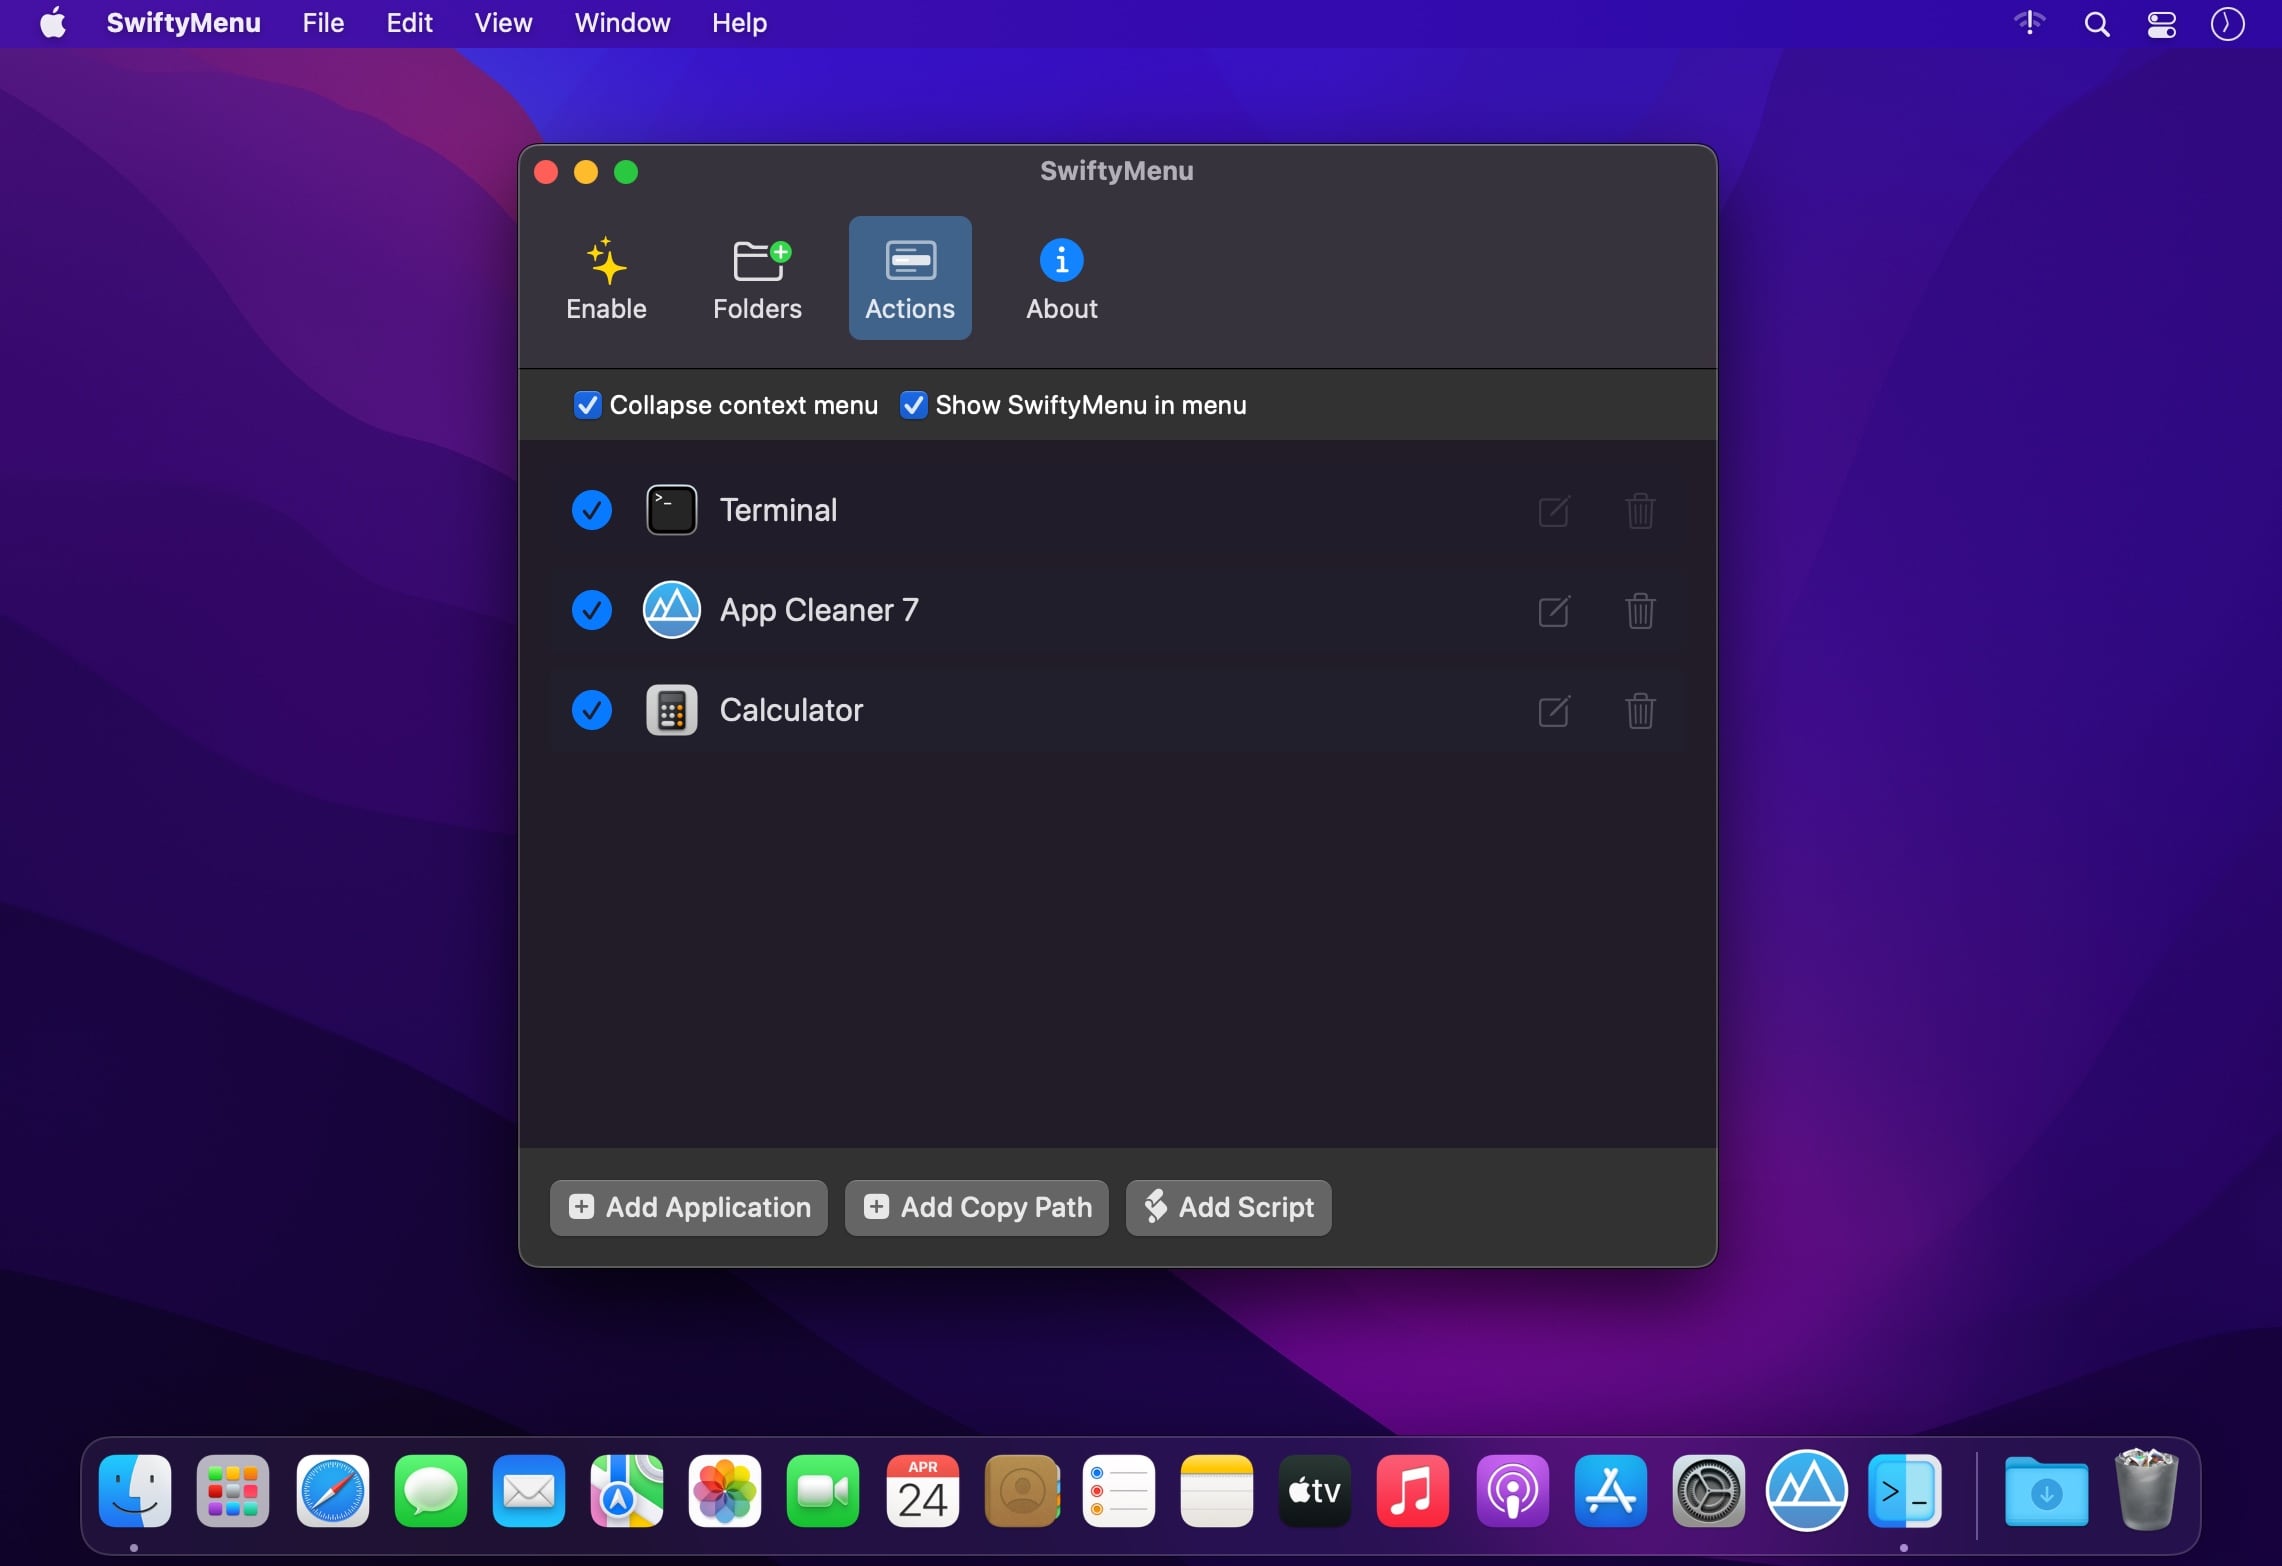Open the Apple menu
This screenshot has height=1566, width=2282.
point(53,23)
